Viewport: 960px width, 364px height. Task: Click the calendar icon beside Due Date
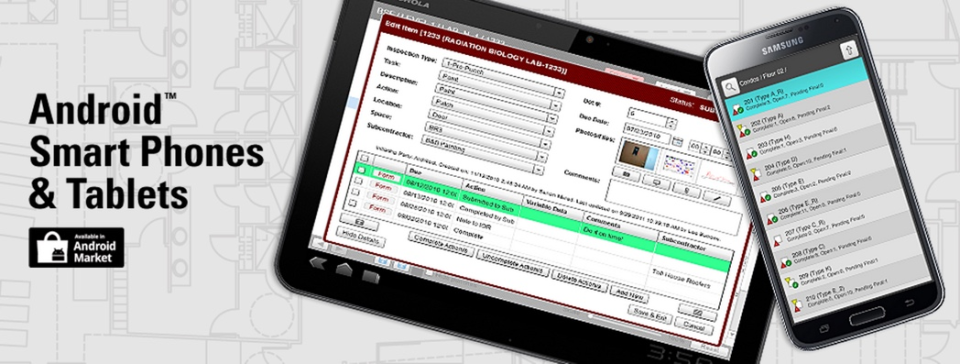[x=677, y=142]
